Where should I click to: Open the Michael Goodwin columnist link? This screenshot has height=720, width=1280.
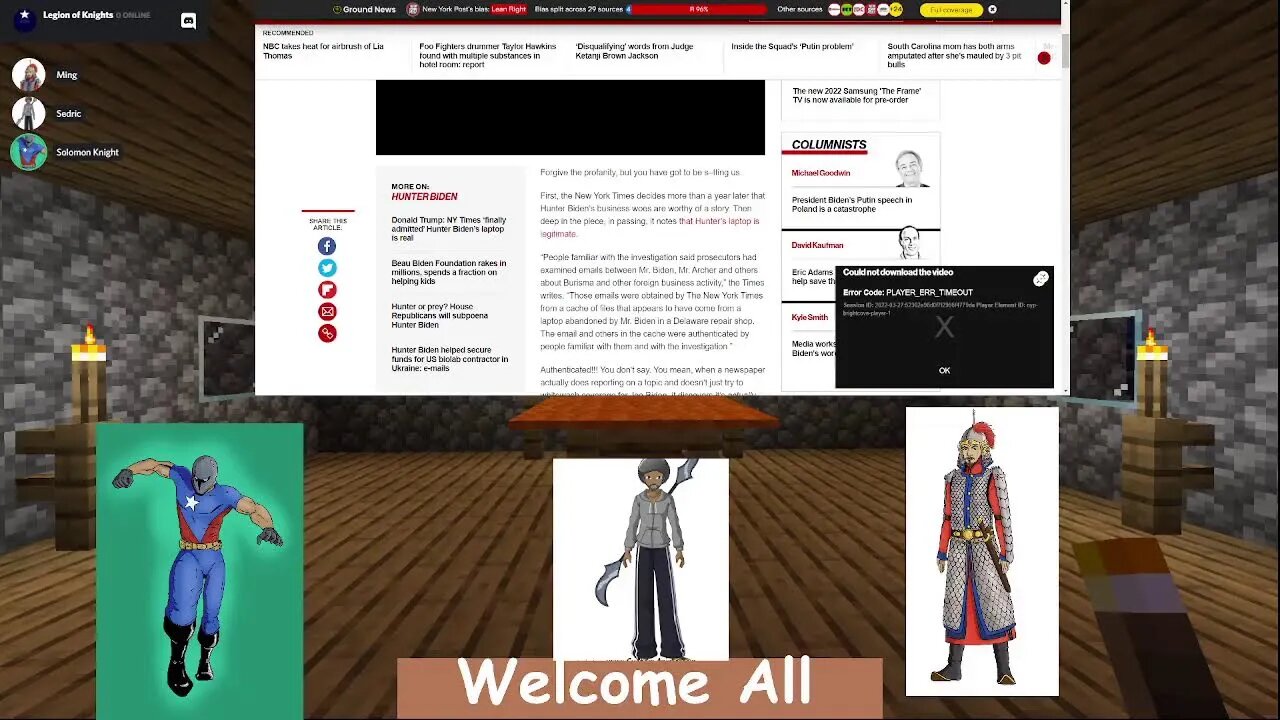click(x=821, y=173)
